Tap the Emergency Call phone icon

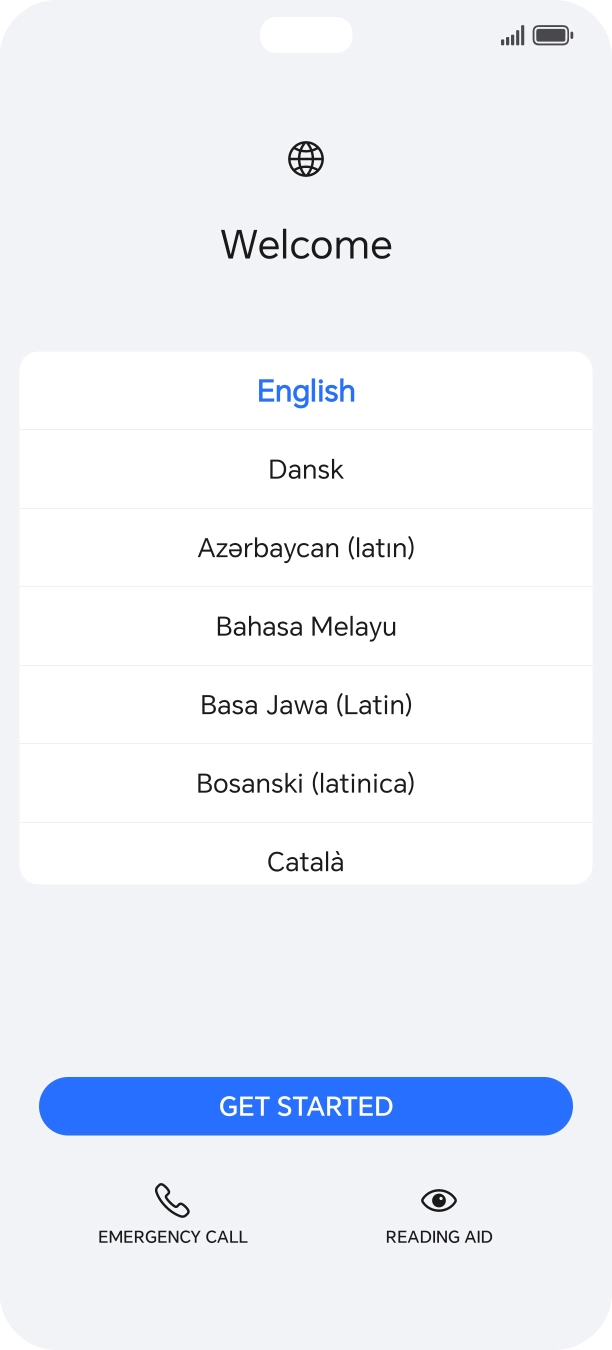pos(172,1201)
